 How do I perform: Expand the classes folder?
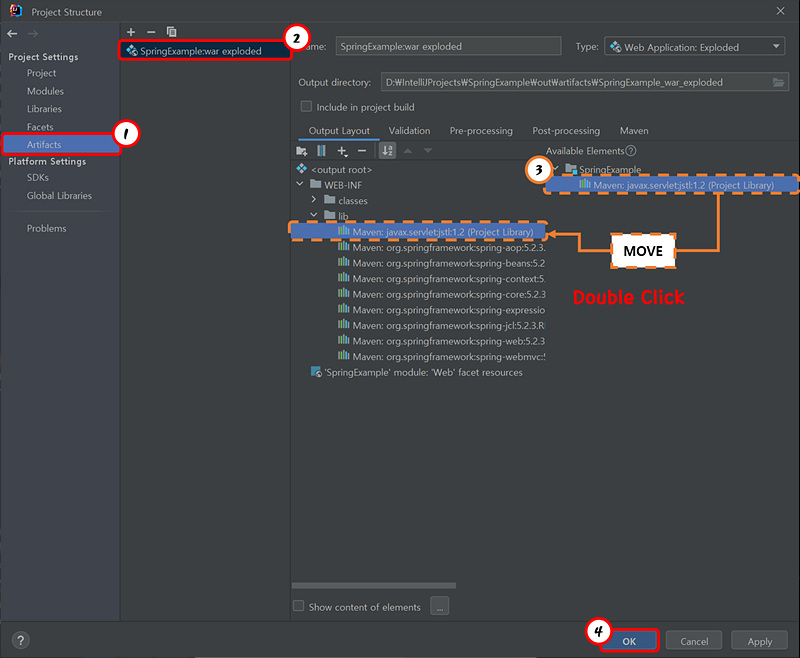point(314,200)
